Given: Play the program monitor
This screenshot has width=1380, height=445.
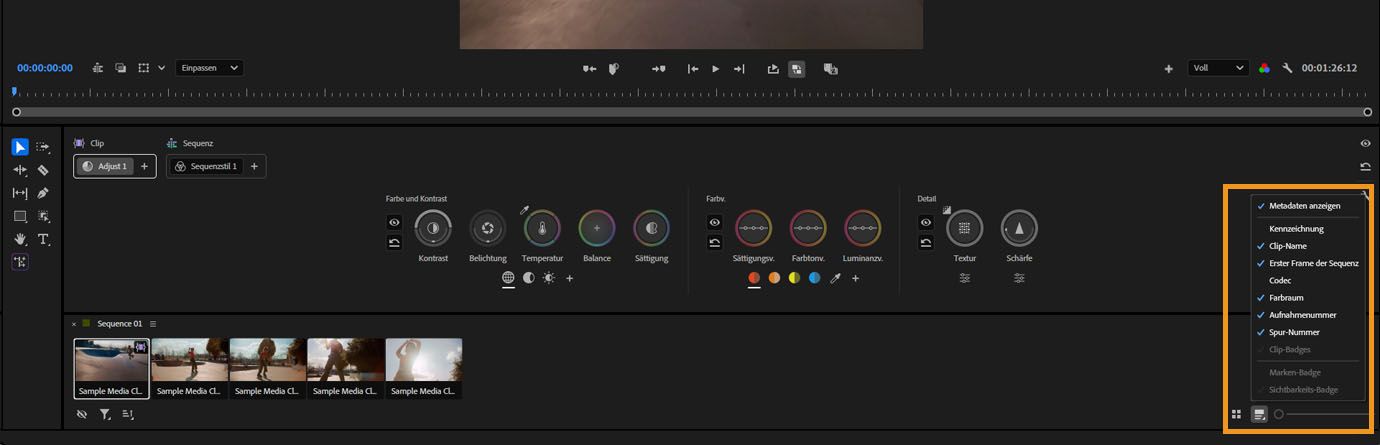Looking at the screenshot, I should pos(716,68).
